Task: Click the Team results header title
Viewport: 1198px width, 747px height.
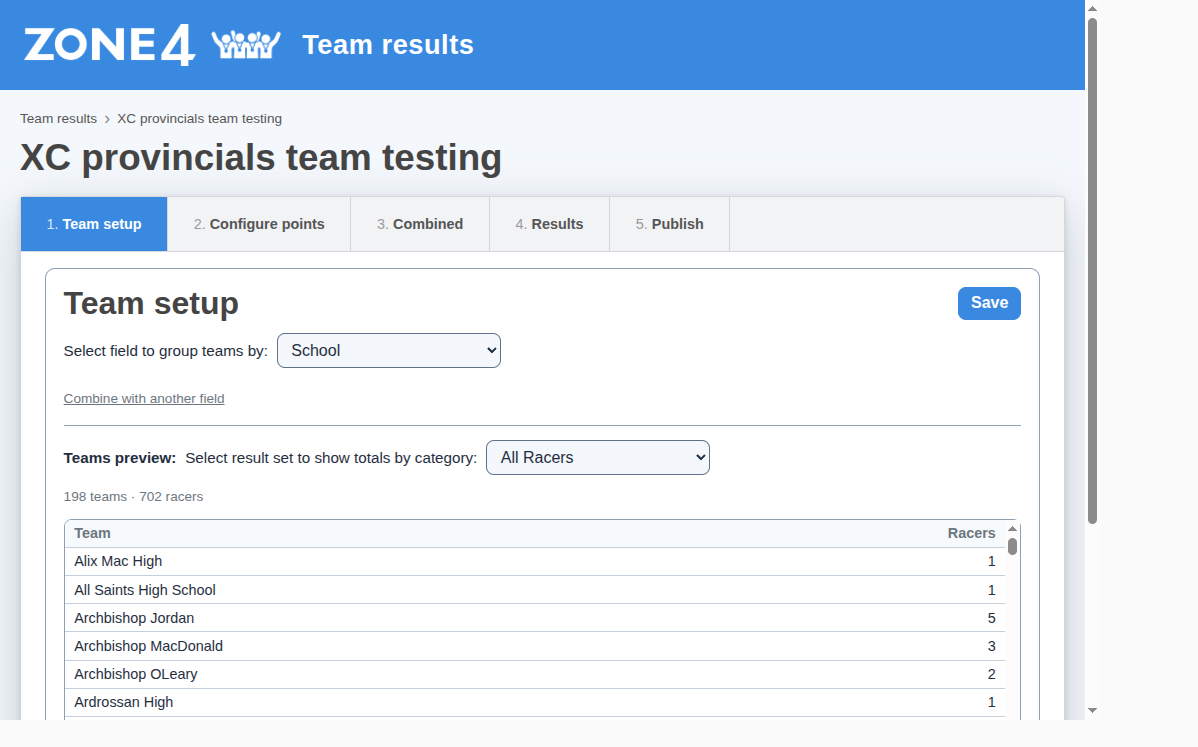Action: [x=388, y=45]
